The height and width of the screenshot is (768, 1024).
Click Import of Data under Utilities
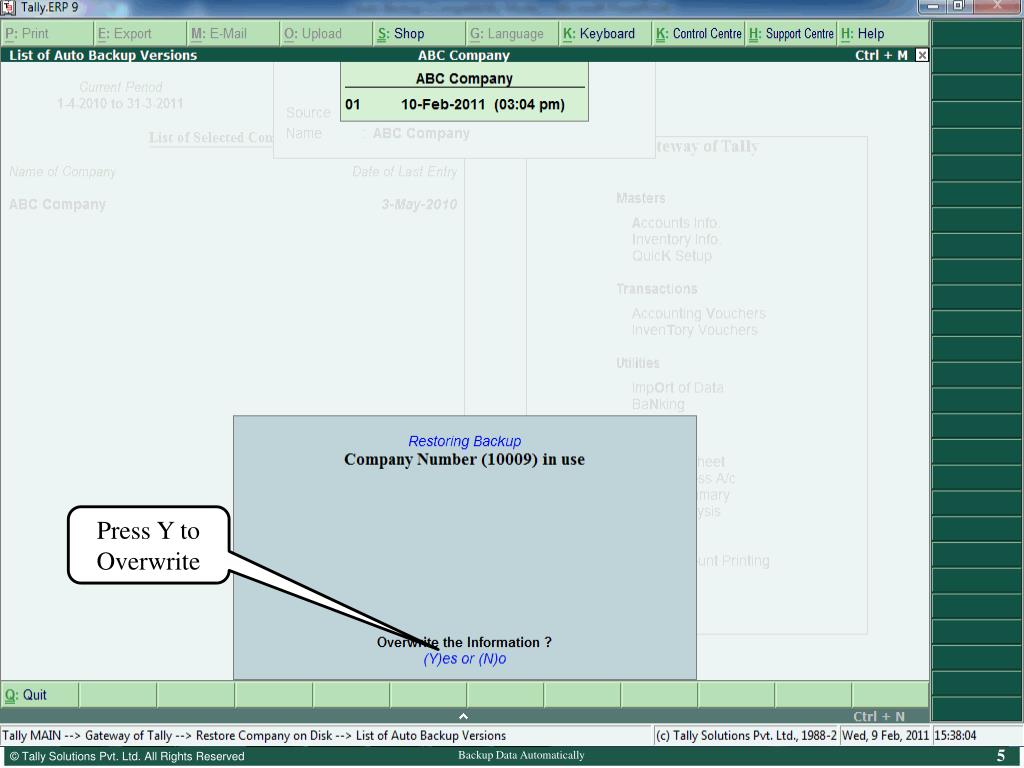(677, 388)
